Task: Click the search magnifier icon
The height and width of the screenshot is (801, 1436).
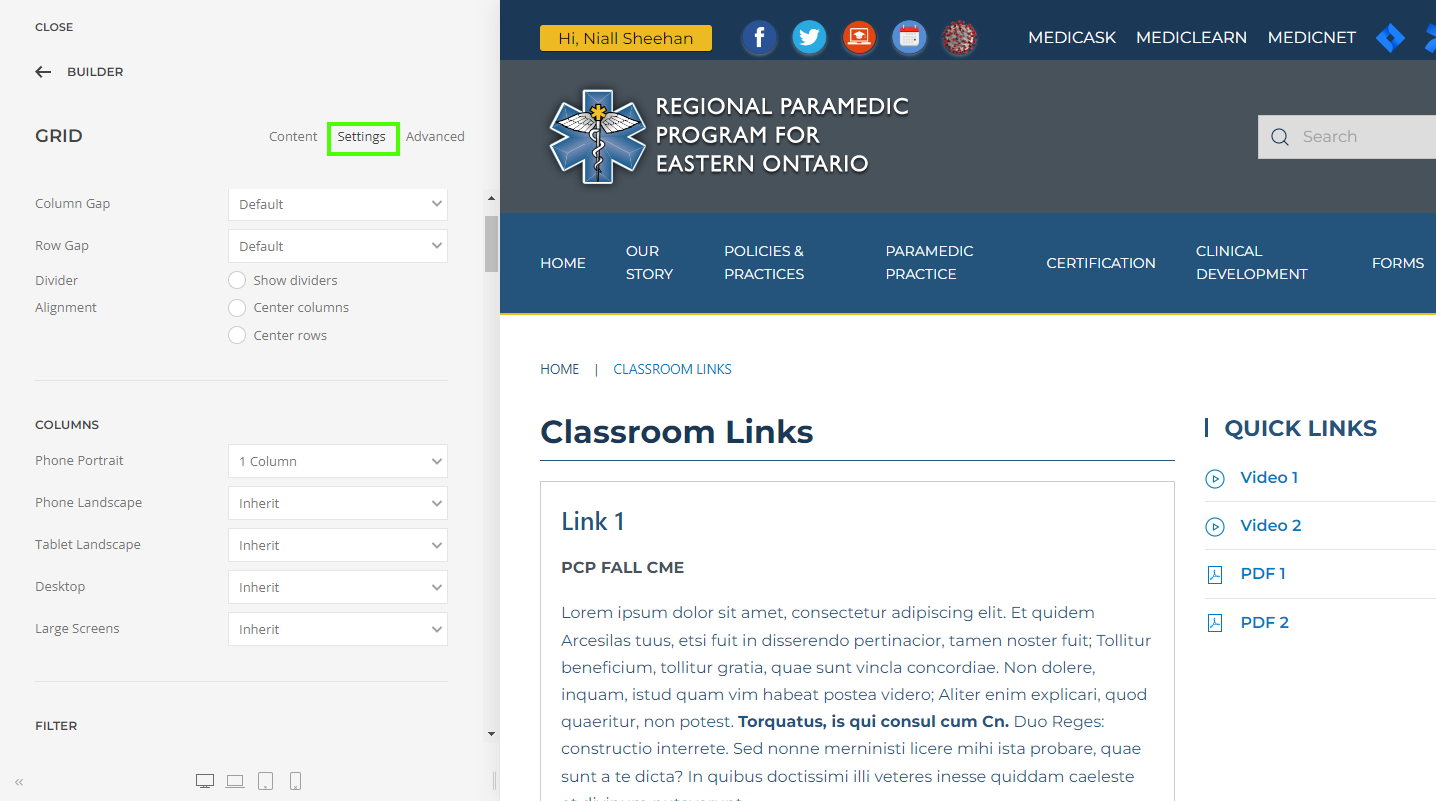Action: [x=1280, y=137]
